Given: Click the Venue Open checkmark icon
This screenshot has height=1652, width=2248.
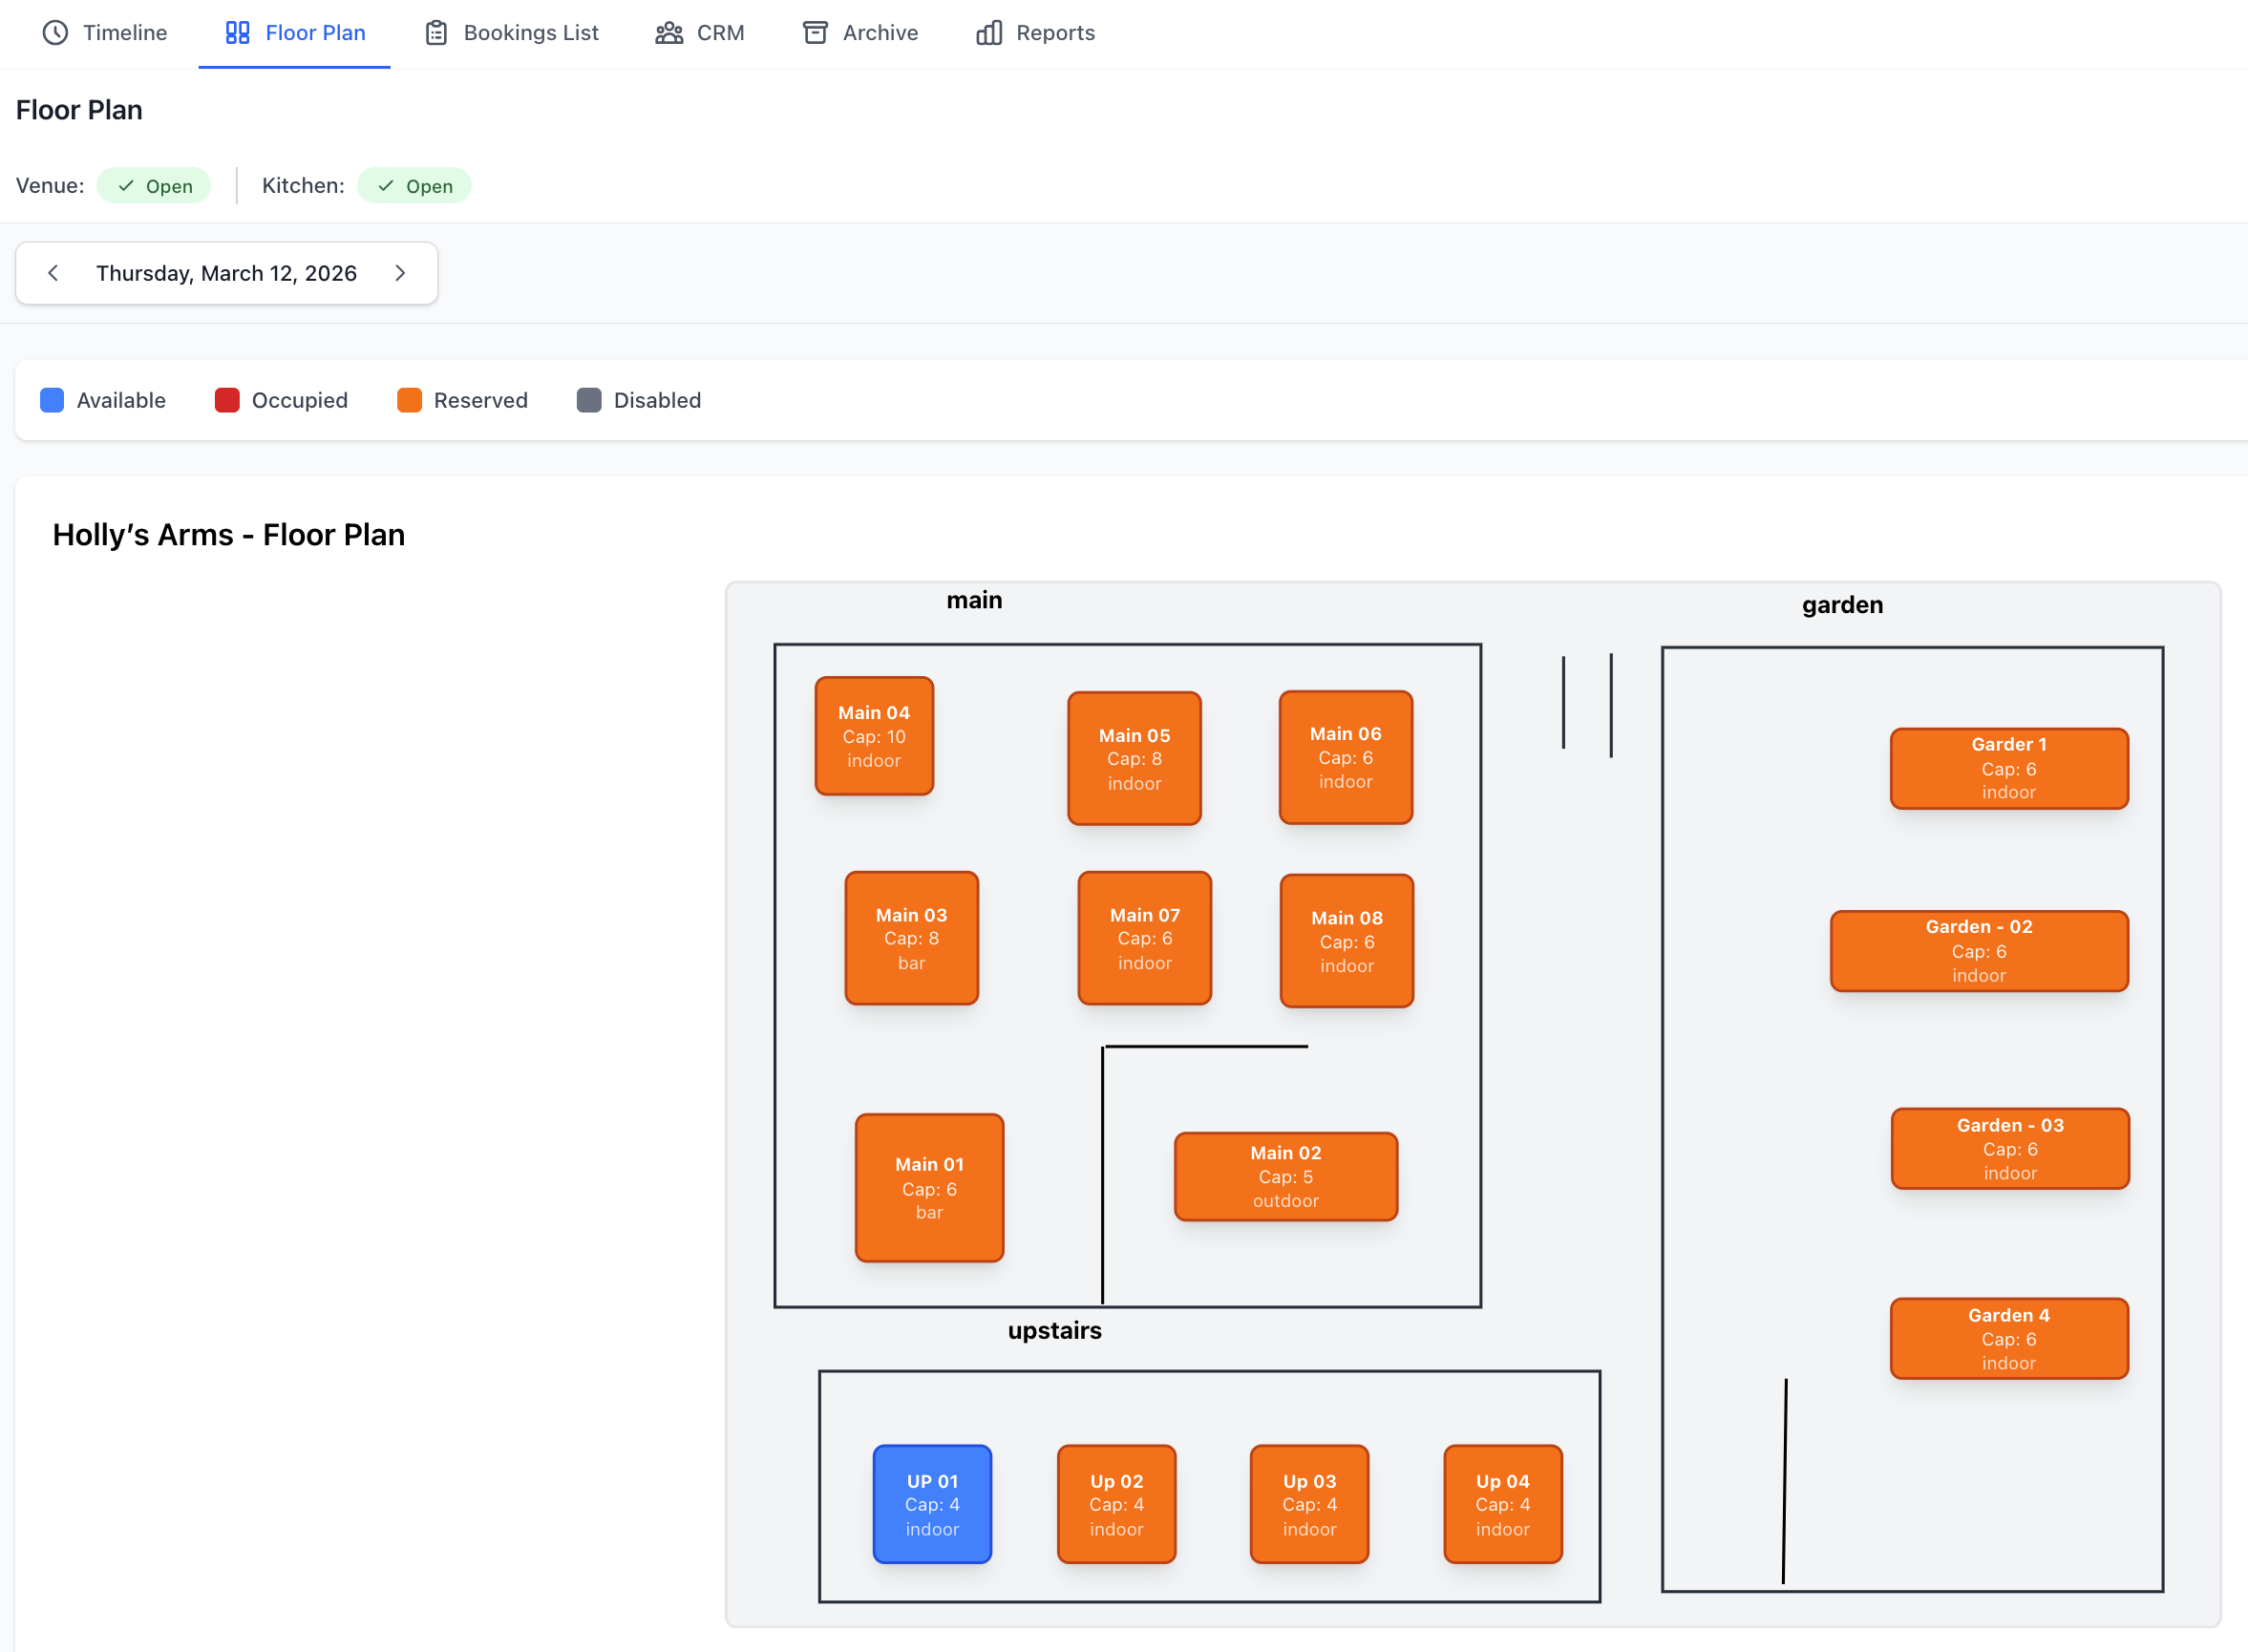Looking at the screenshot, I should [126, 186].
